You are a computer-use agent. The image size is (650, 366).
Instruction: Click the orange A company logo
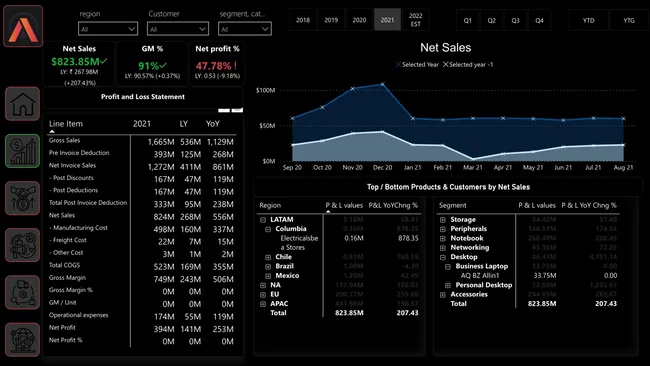point(23,26)
